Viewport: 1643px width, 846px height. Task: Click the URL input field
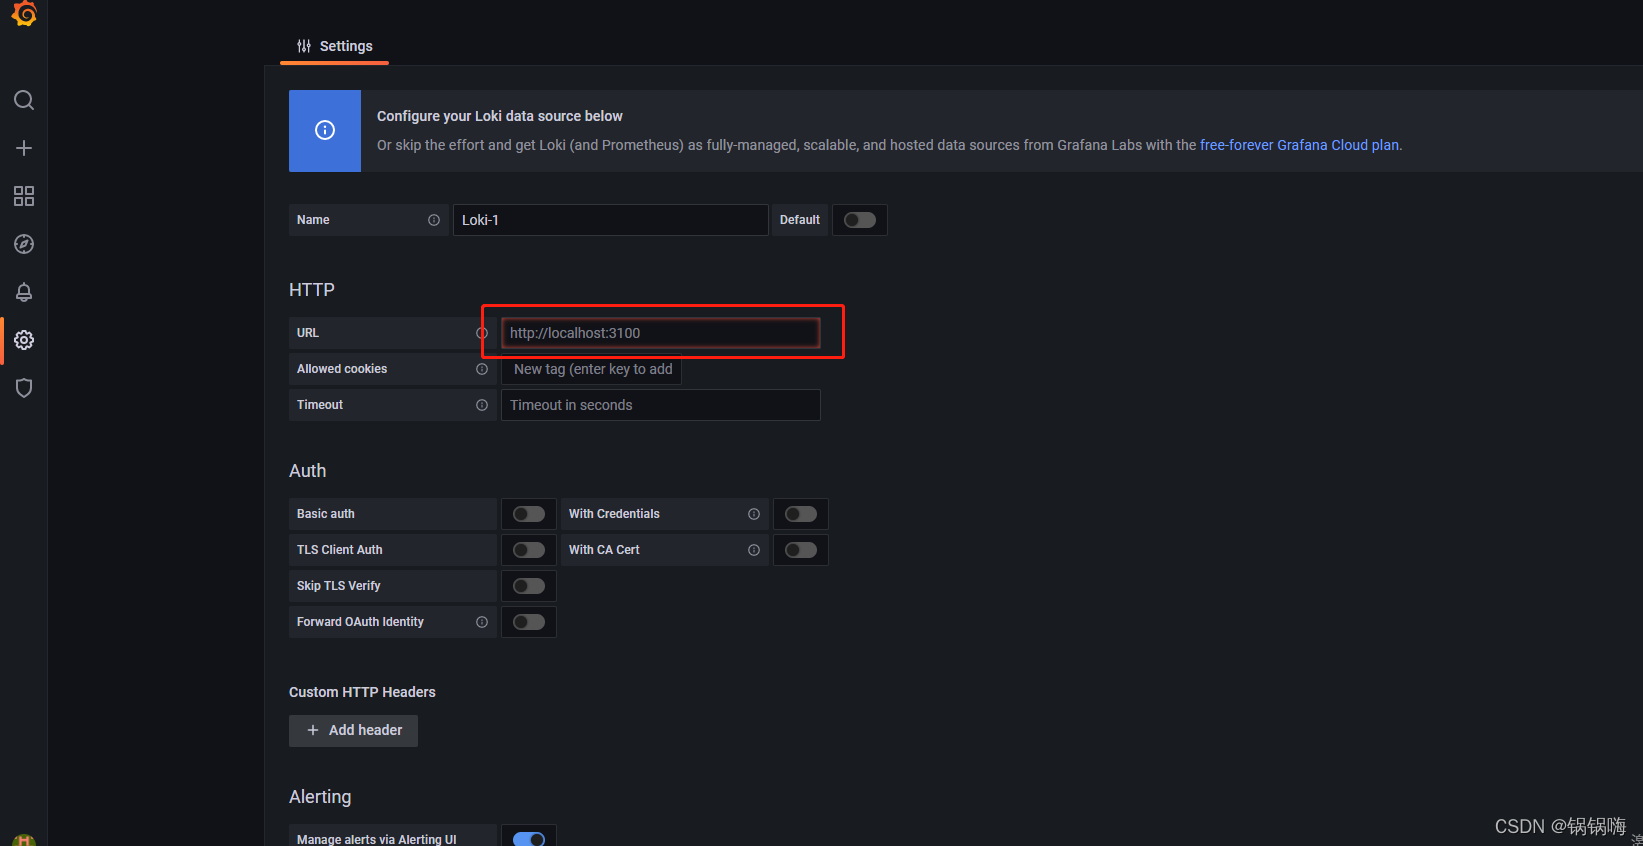pos(660,333)
